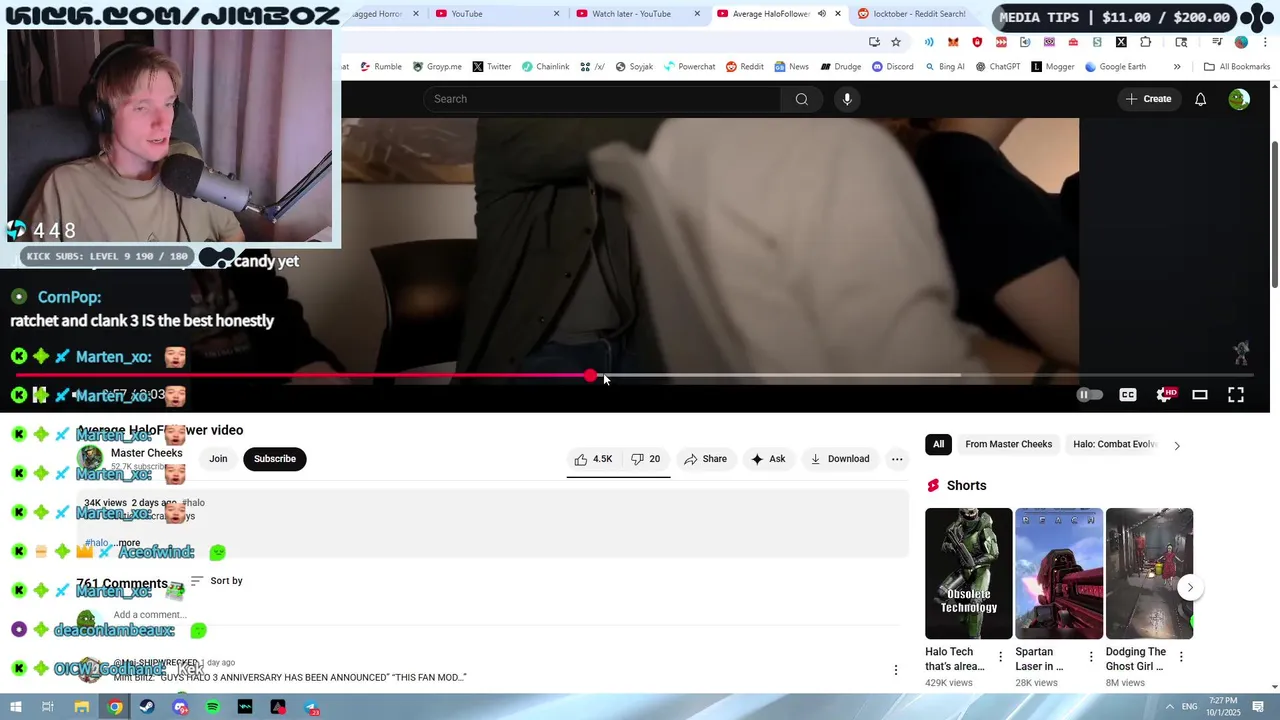The height and width of the screenshot is (720, 1280).
Task: Show more filter chips with the right chevron
Action: click(x=1176, y=445)
